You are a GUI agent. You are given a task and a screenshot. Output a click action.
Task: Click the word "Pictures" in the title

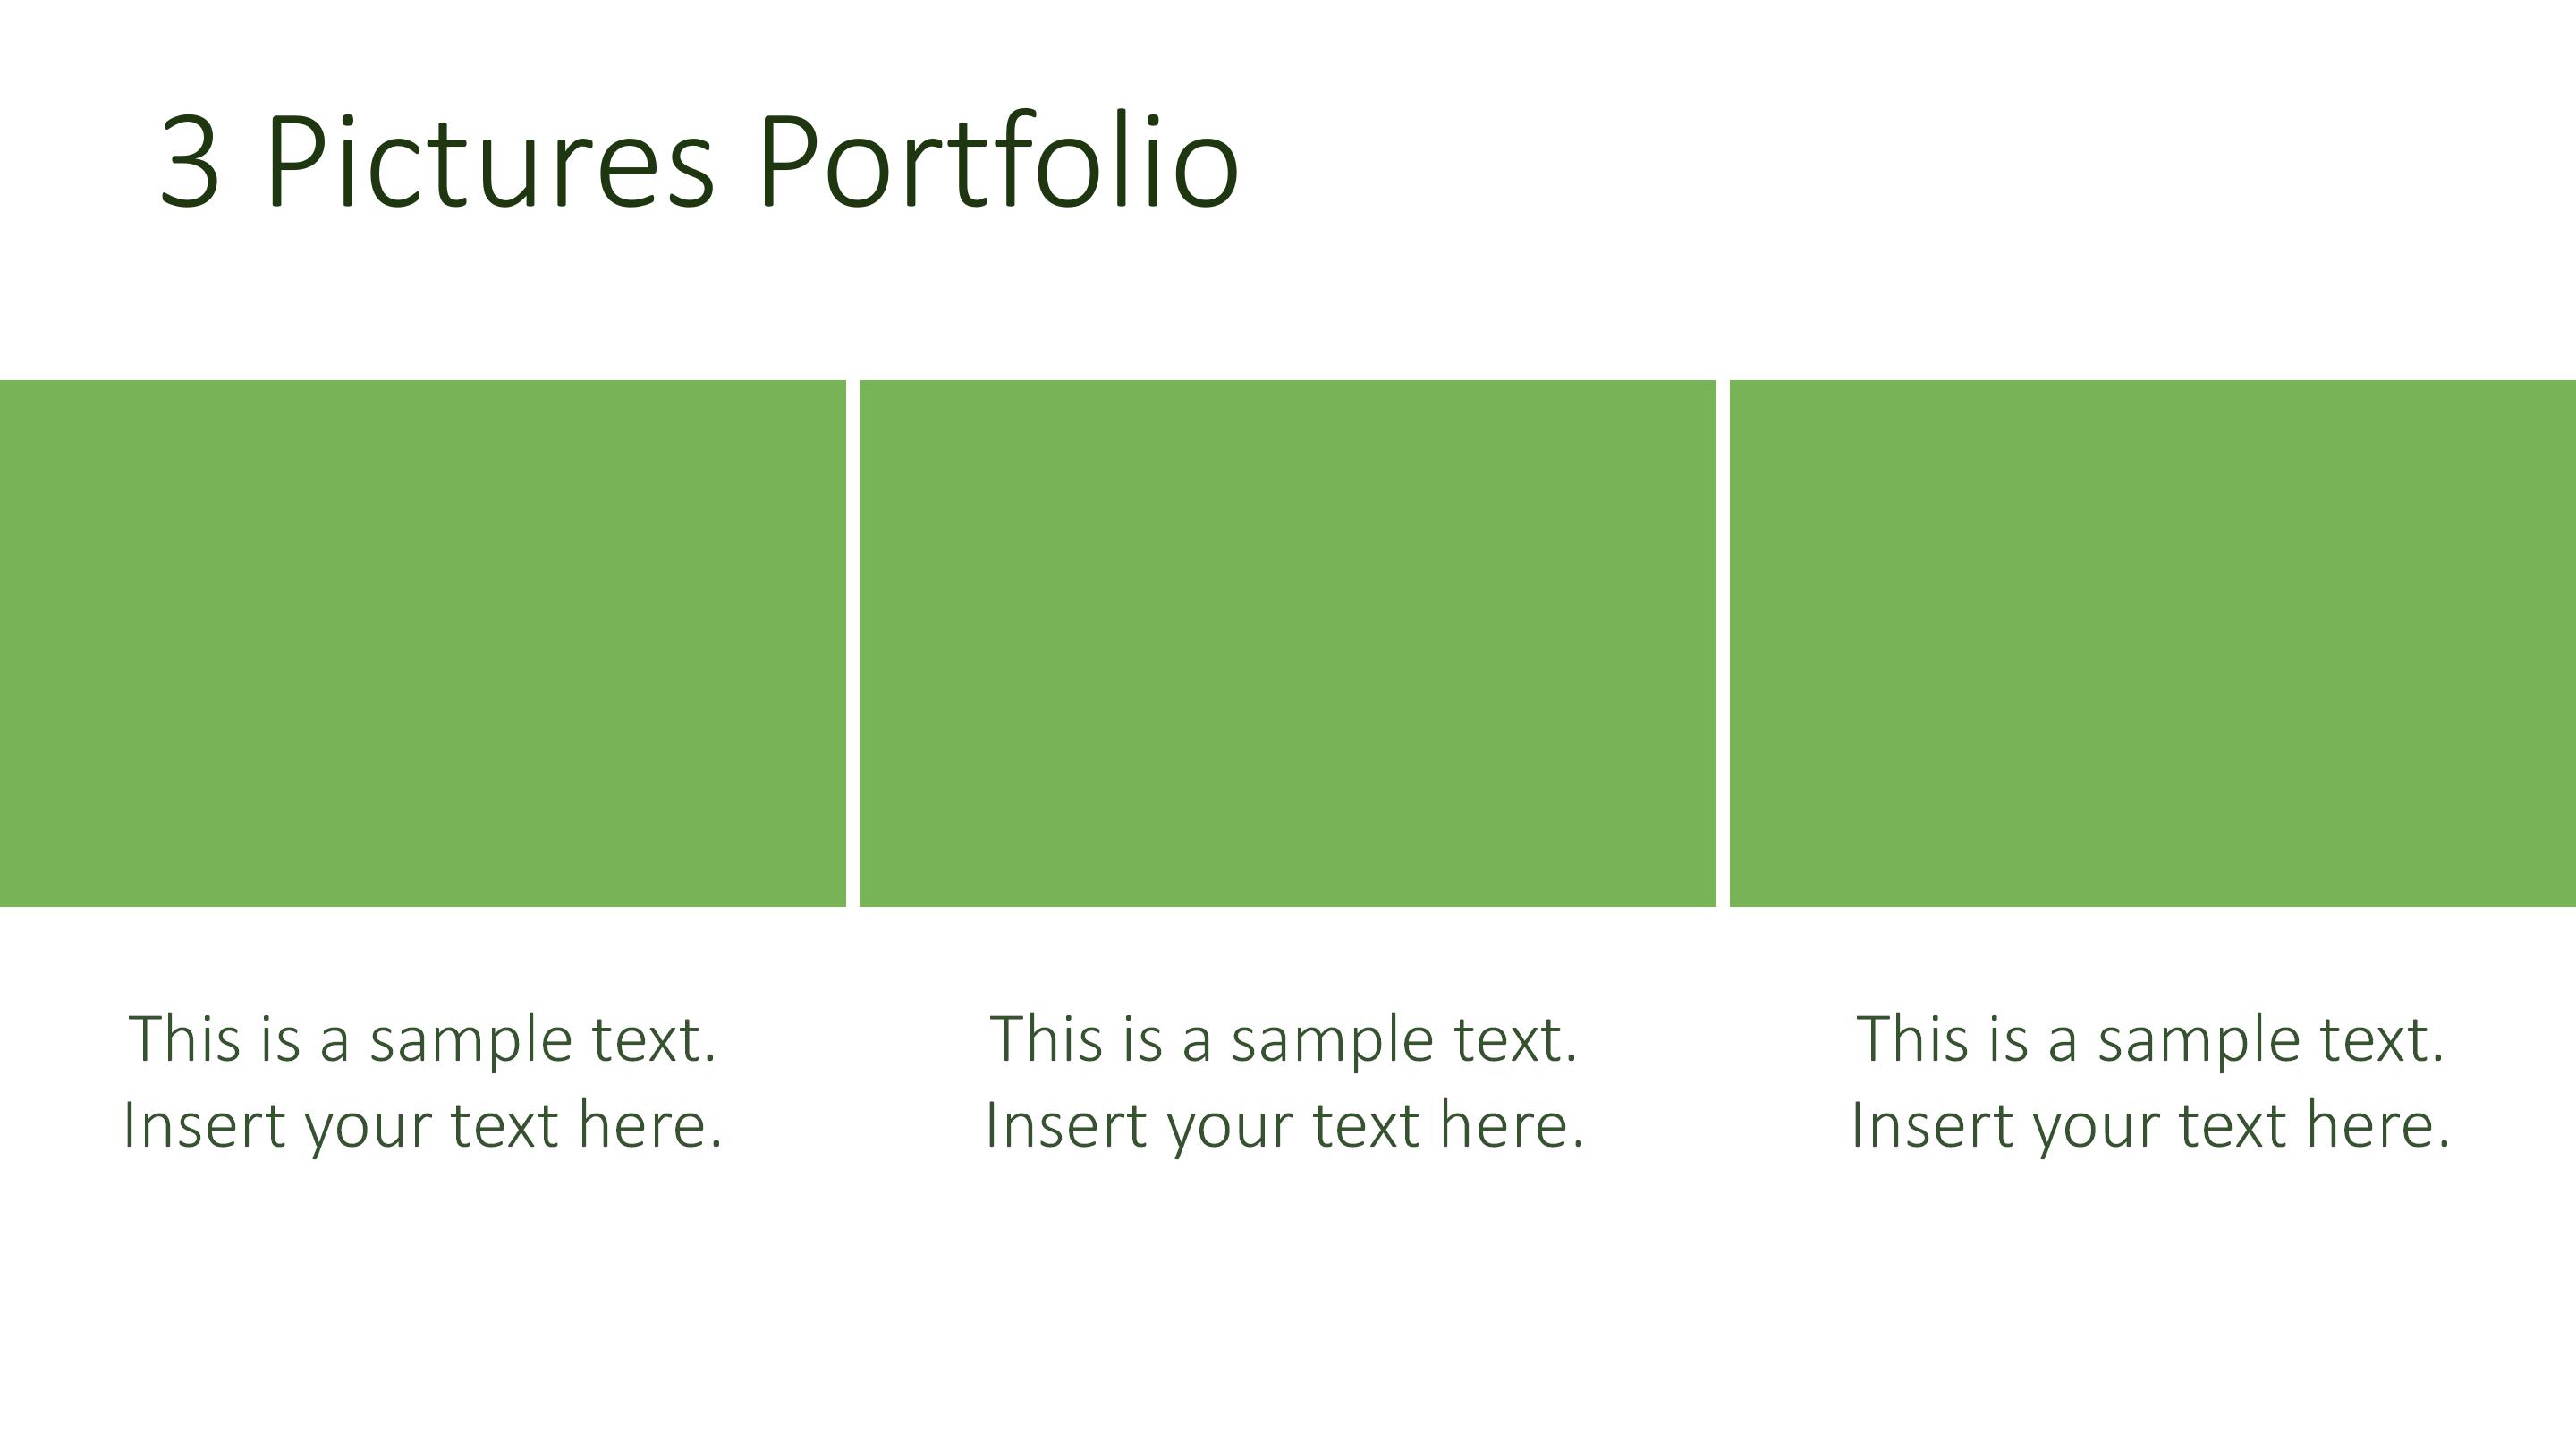point(490,162)
